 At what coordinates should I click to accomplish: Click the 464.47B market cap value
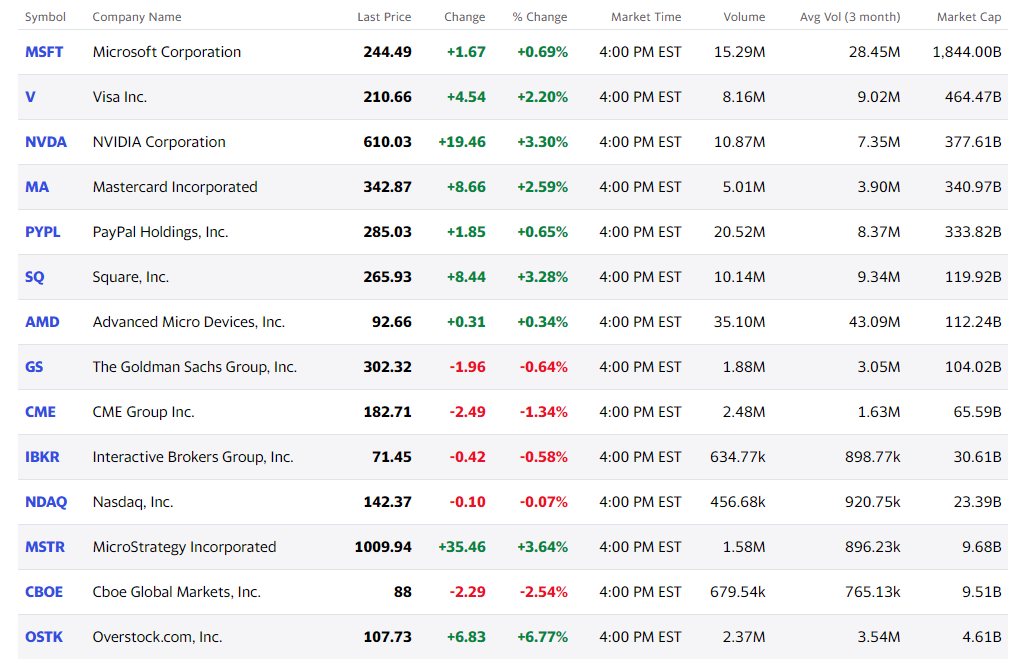[973, 97]
